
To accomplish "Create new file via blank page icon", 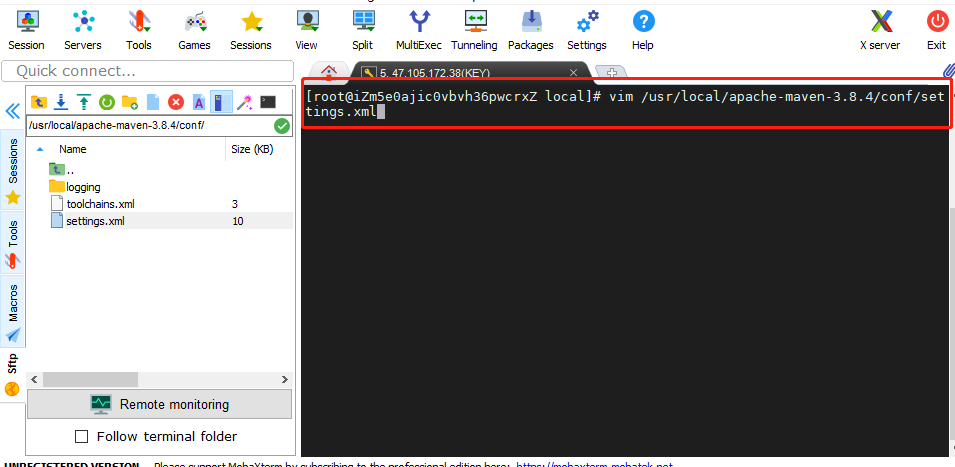I will pyautogui.click(x=153, y=102).
